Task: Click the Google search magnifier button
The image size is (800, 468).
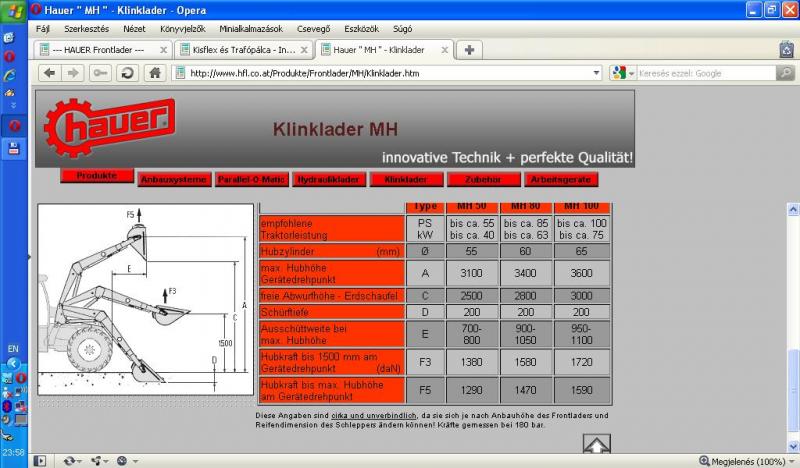Action: coord(785,73)
